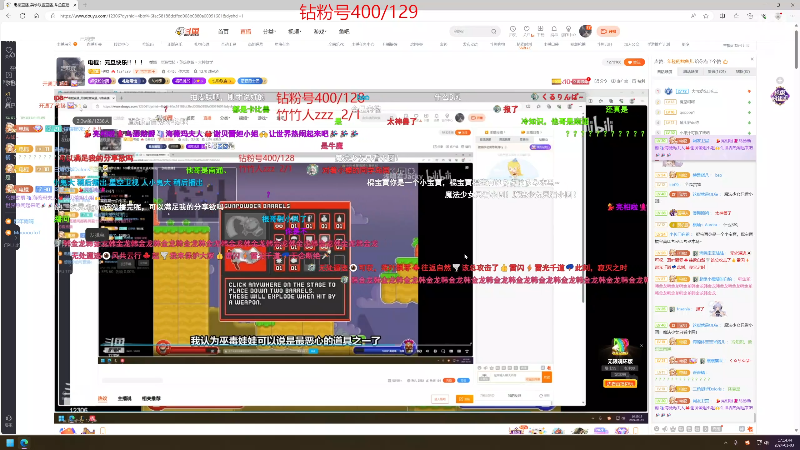Click the first gift icon in bottom gift bar
800x450 pixels.
click(x=516, y=430)
